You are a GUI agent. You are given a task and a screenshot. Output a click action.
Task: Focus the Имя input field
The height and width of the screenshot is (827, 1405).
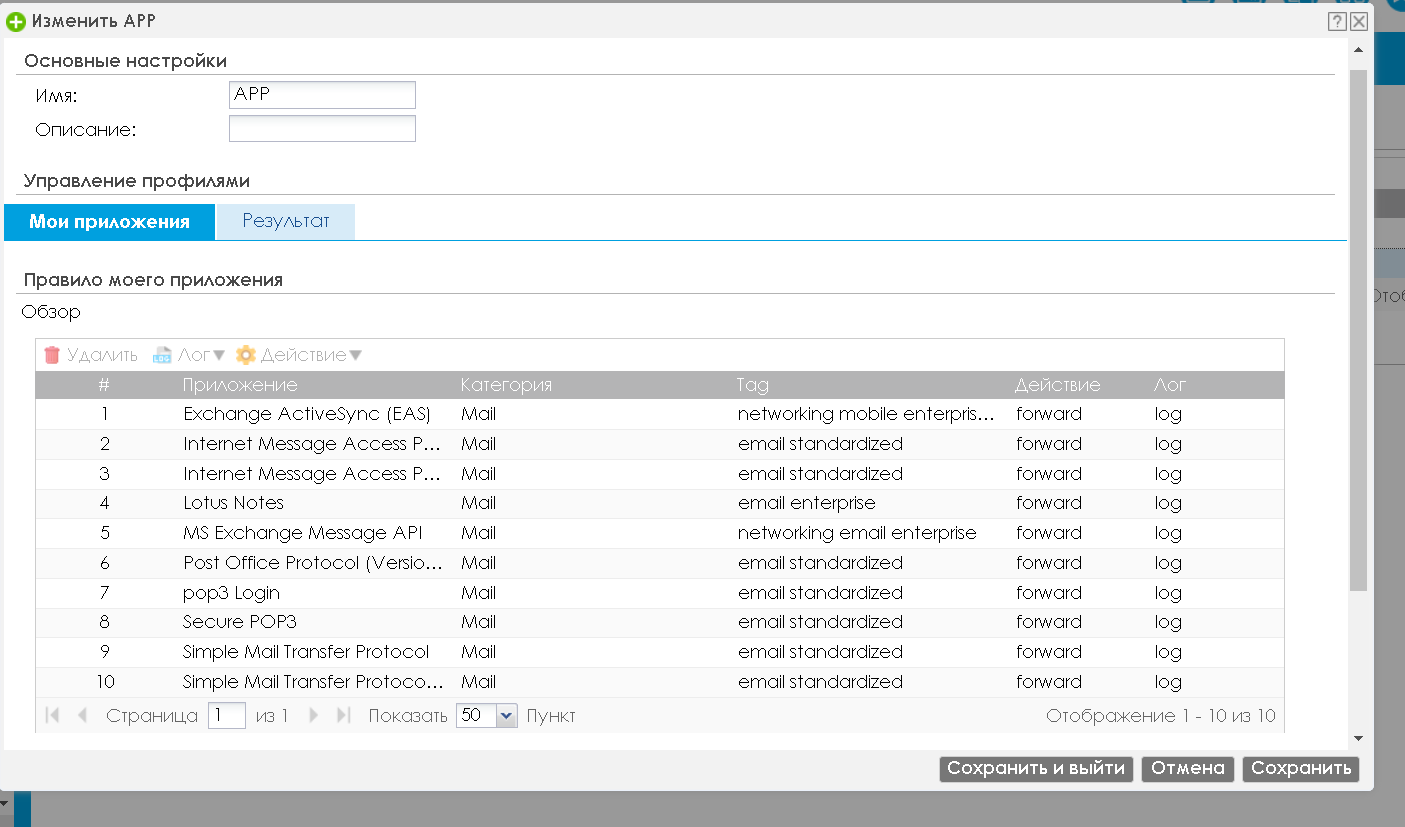322,95
